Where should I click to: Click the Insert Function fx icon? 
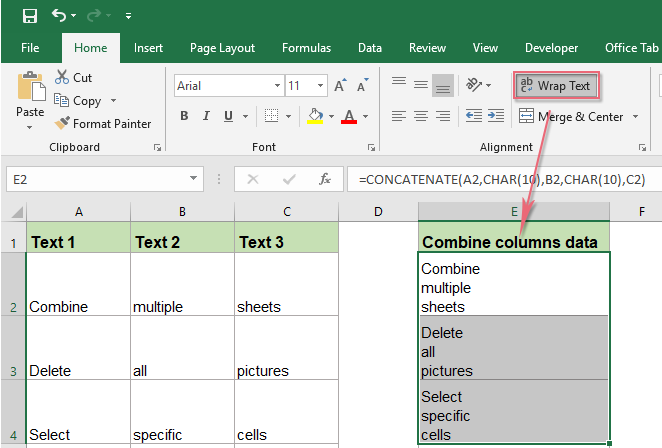325,179
